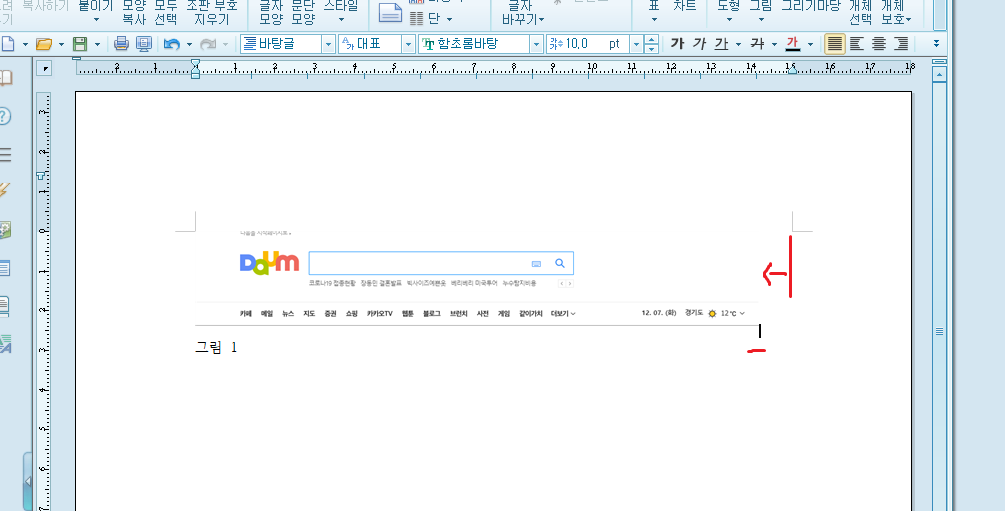Click the stacked pages sidebar icon
Viewport: 1005px width, 511px height.
(x=5, y=306)
